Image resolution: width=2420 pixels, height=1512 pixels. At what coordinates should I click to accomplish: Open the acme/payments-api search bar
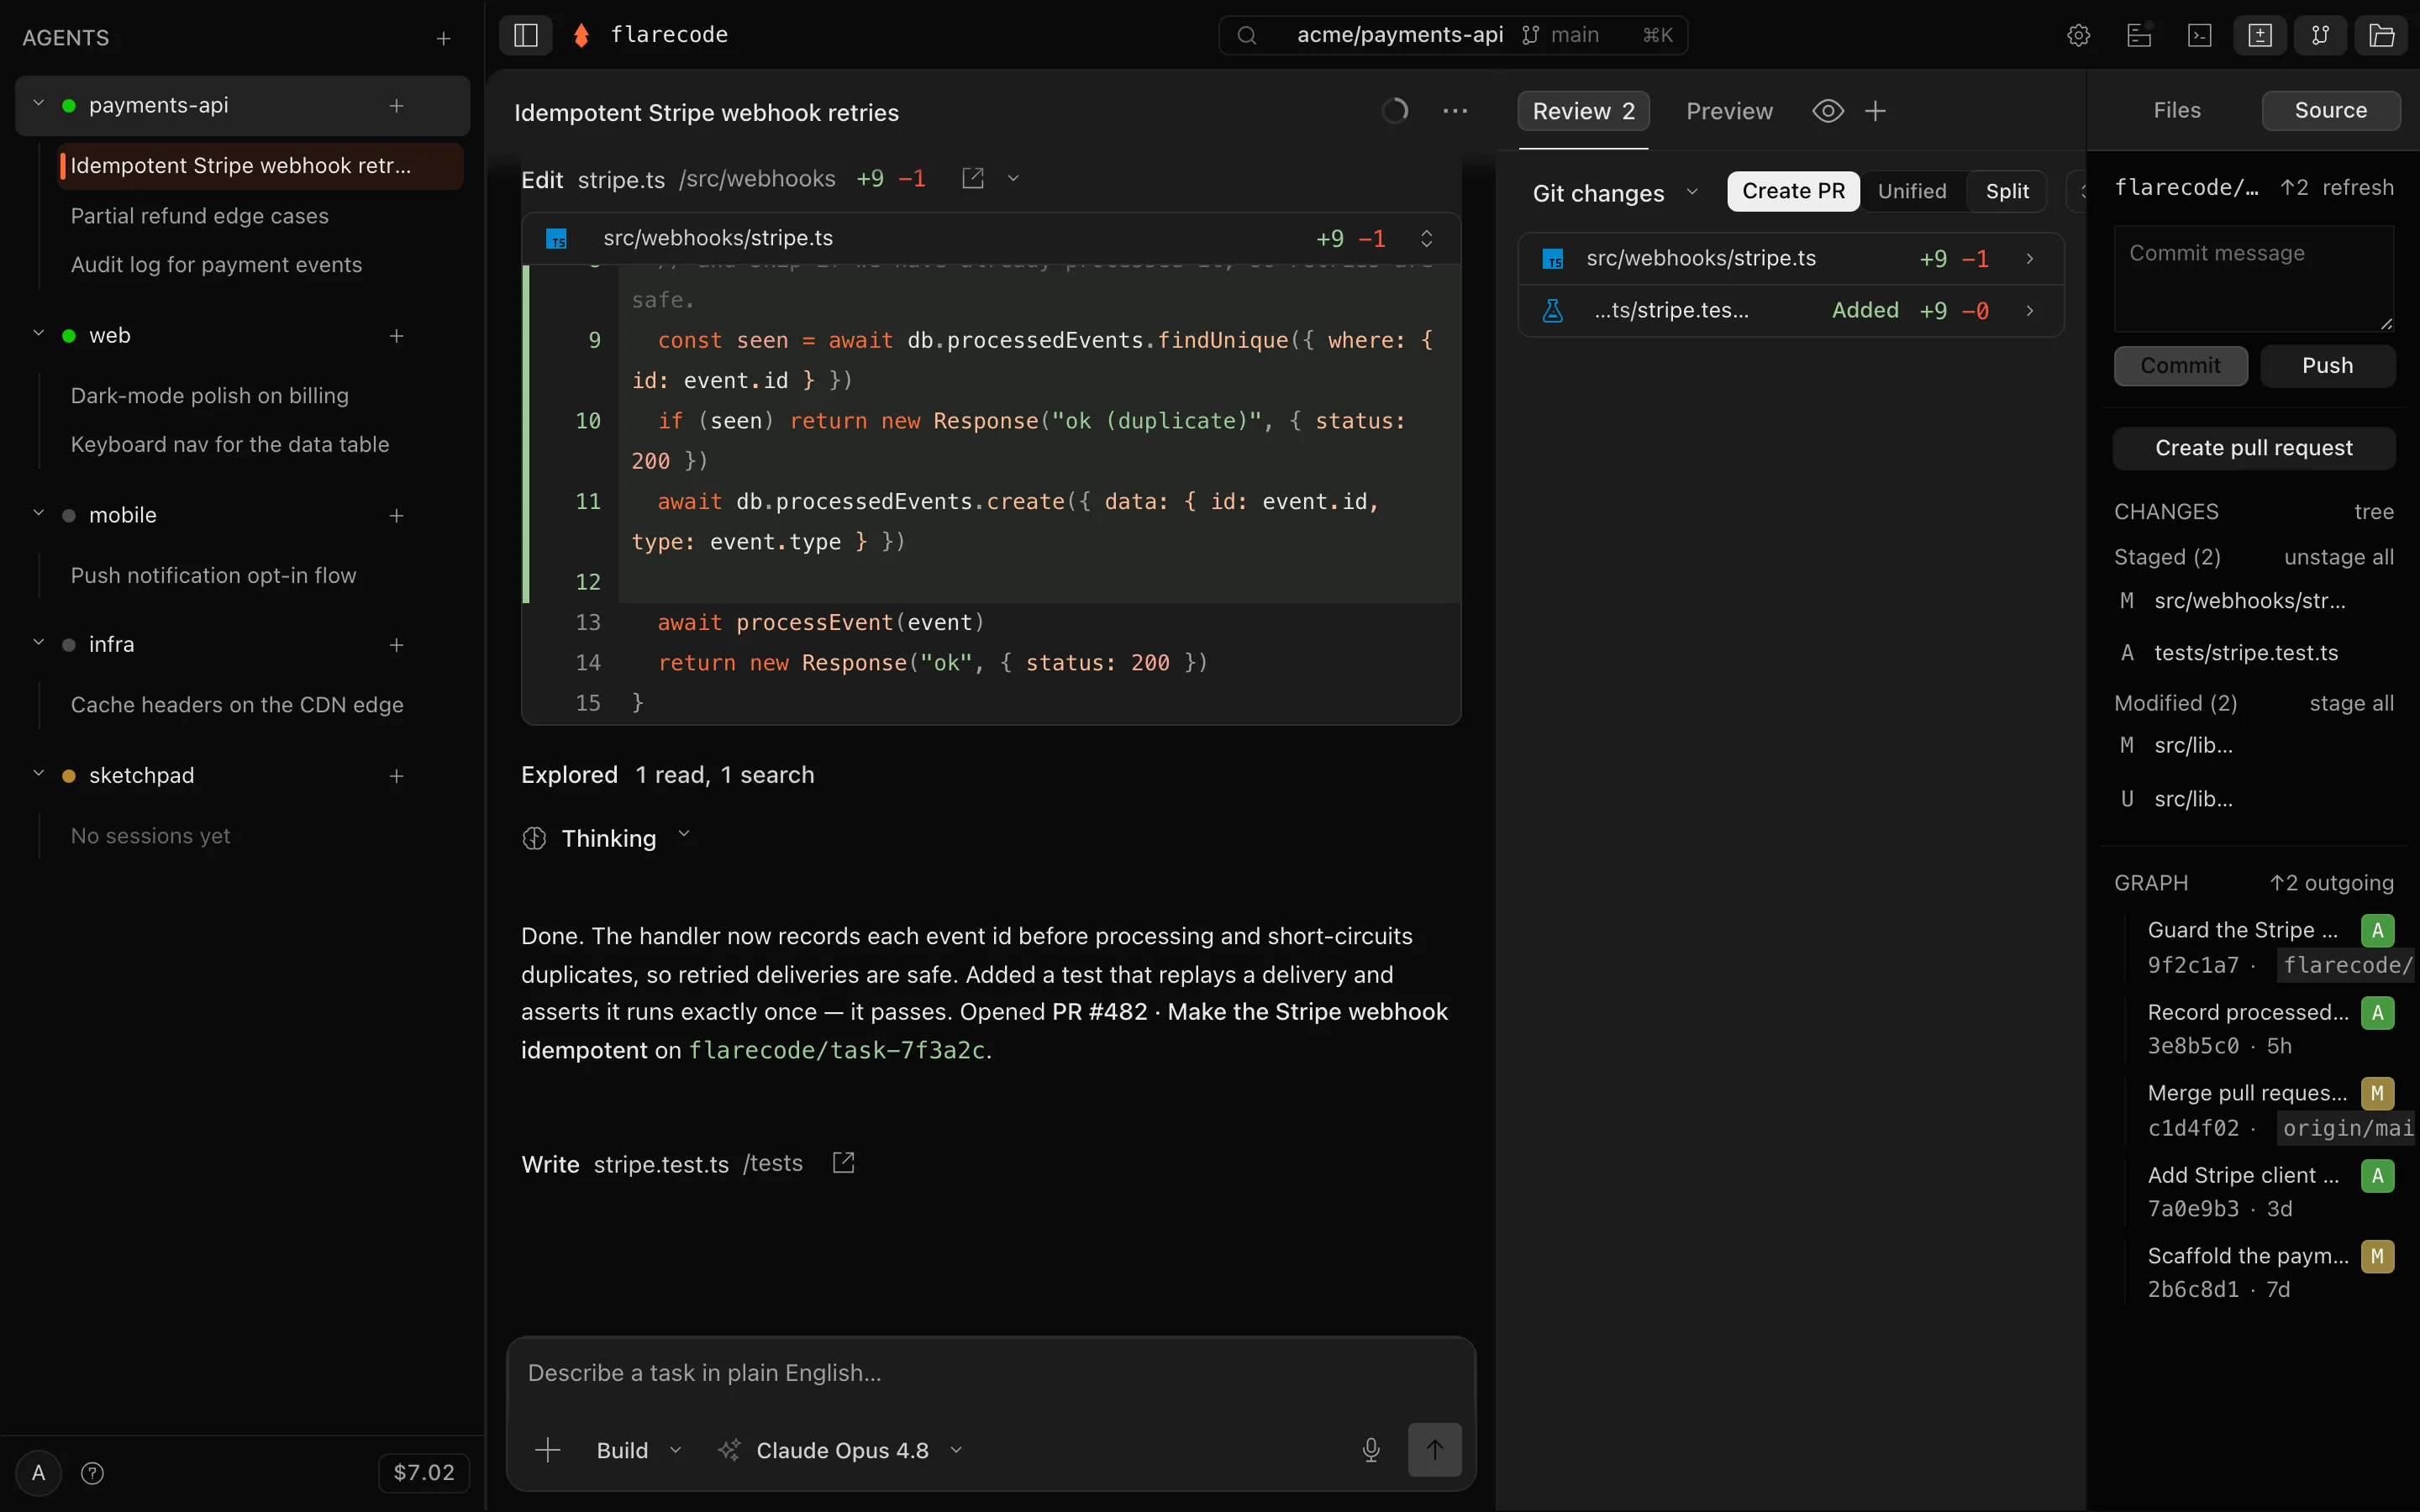(x=1452, y=35)
